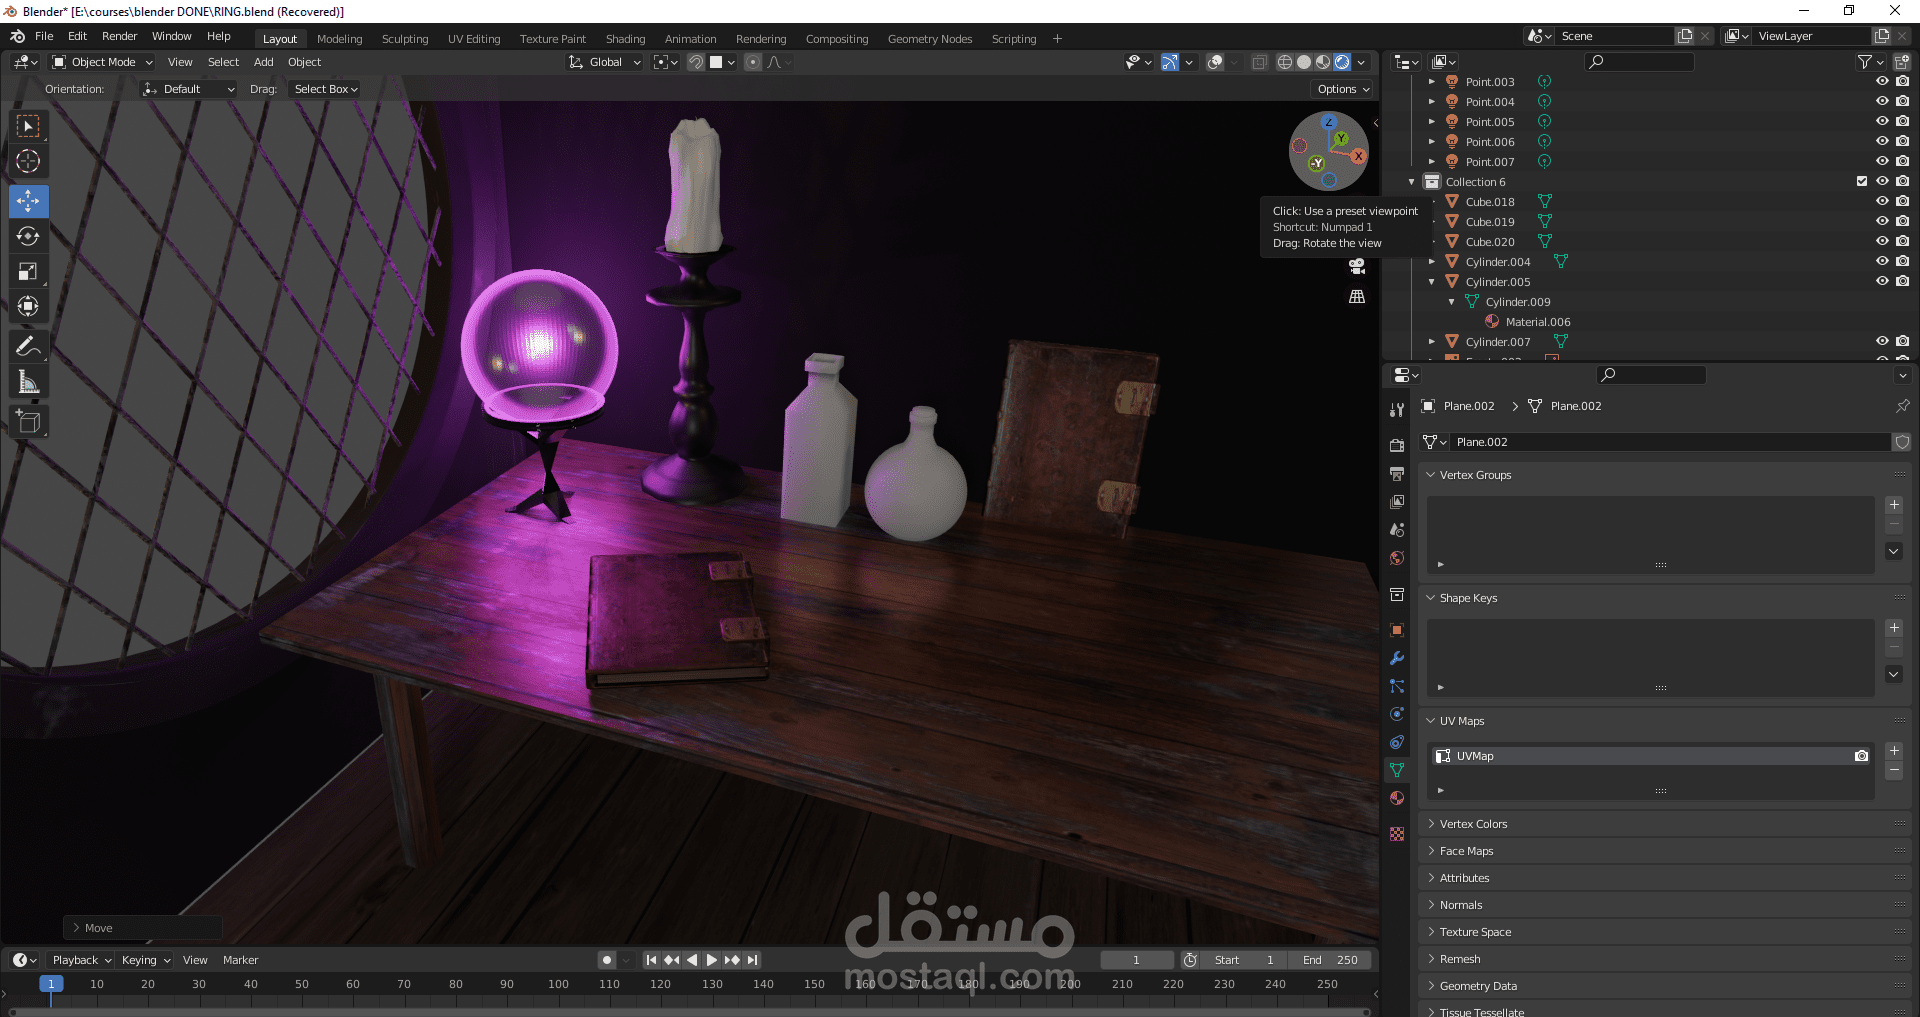Open the Scene properties tab
The width and height of the screenshot is (1920, 1017).
tap(1397, 529)
